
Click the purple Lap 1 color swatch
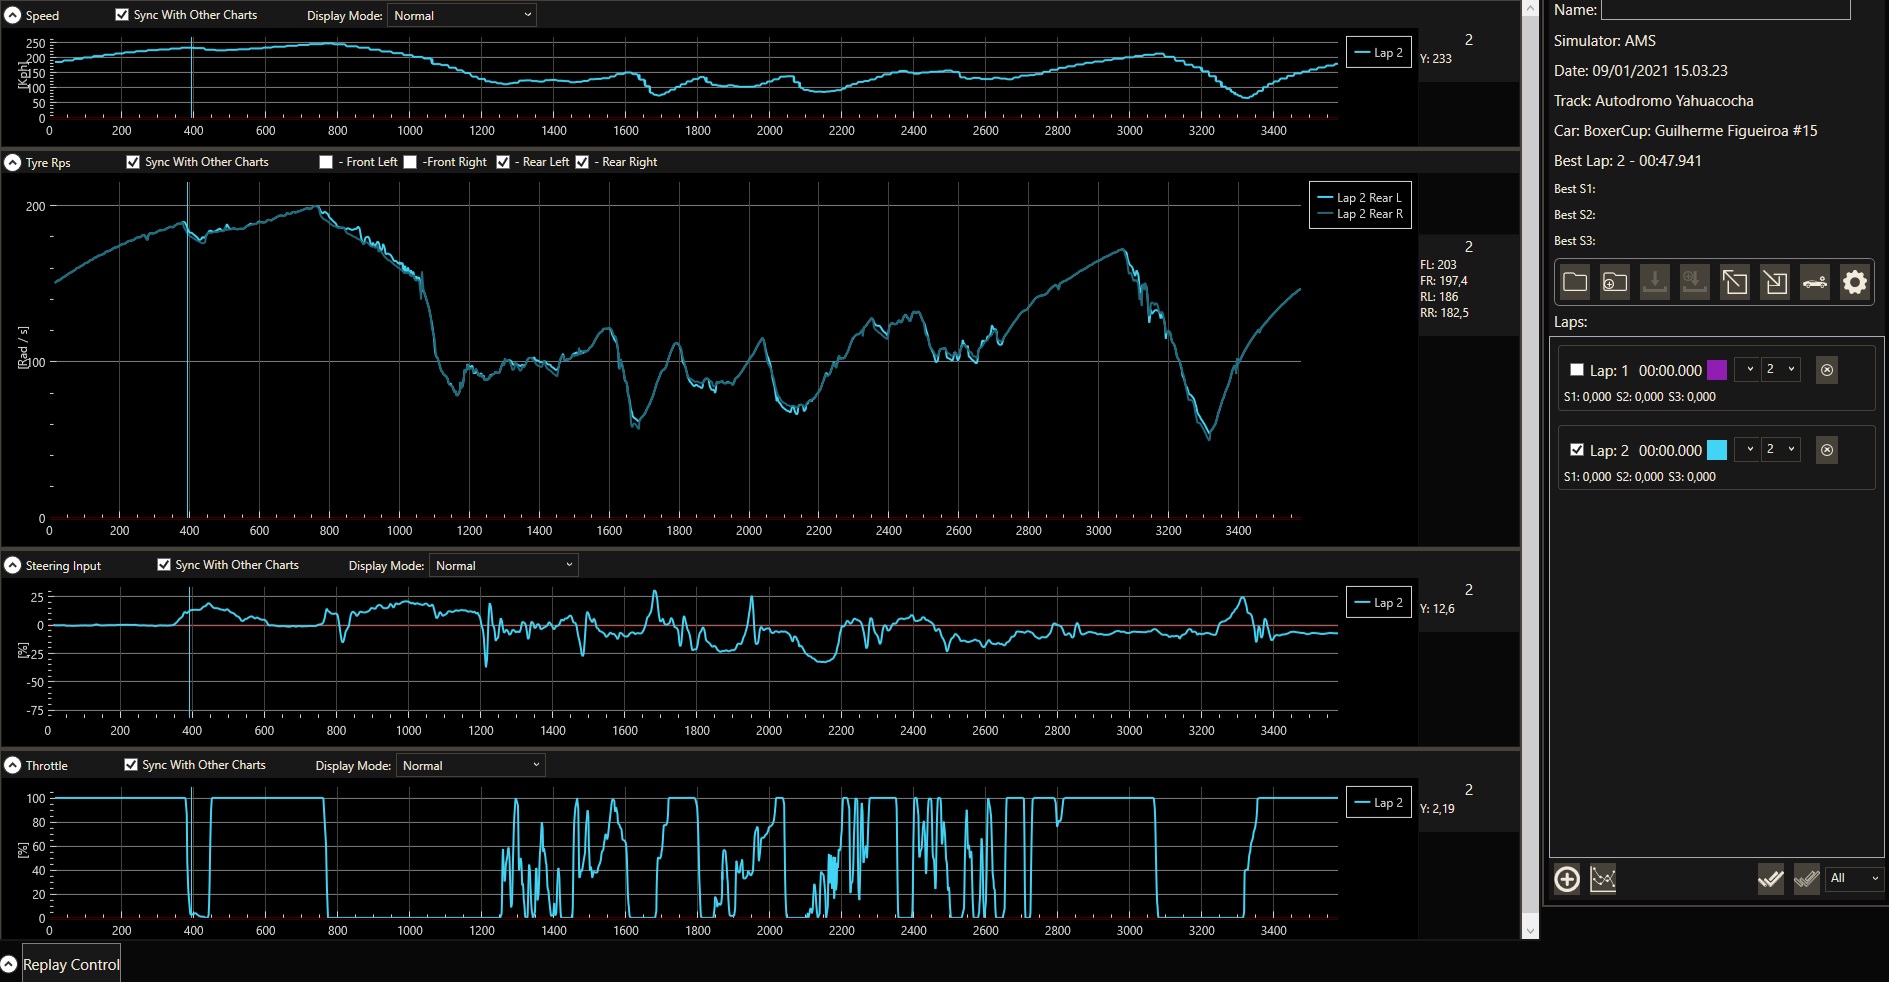coord(1717,370)
